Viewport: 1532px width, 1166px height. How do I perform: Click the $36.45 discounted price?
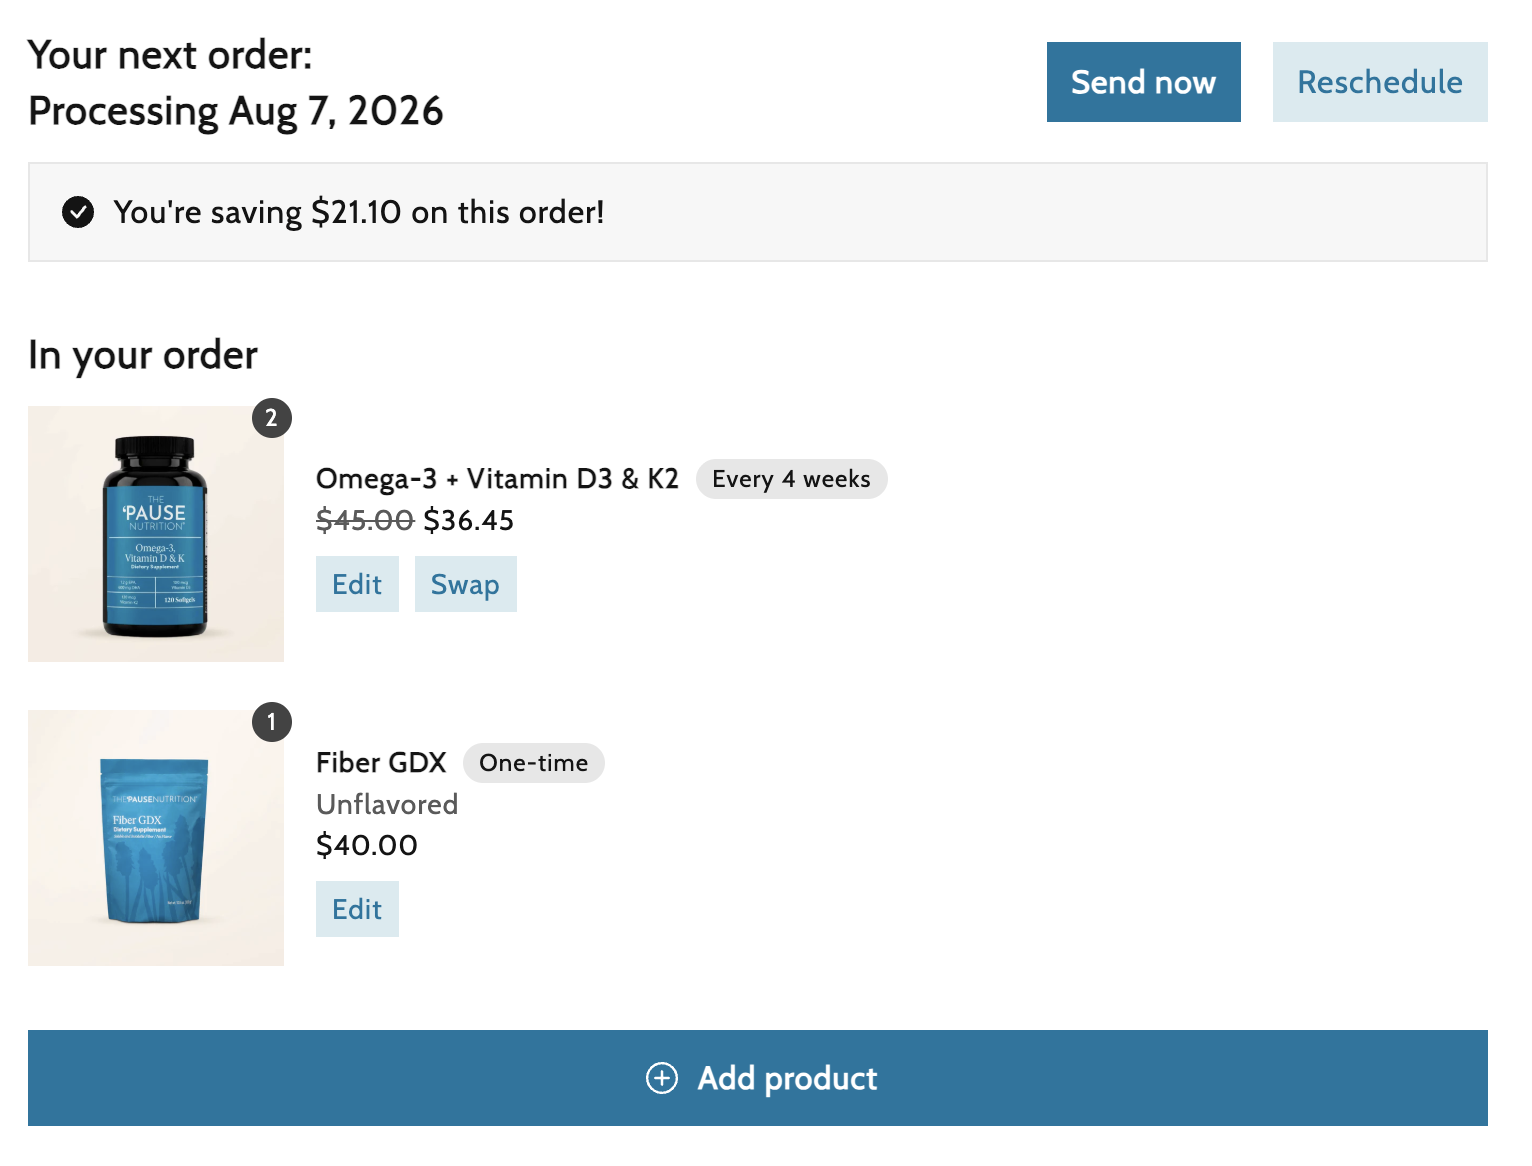(469, 520)
